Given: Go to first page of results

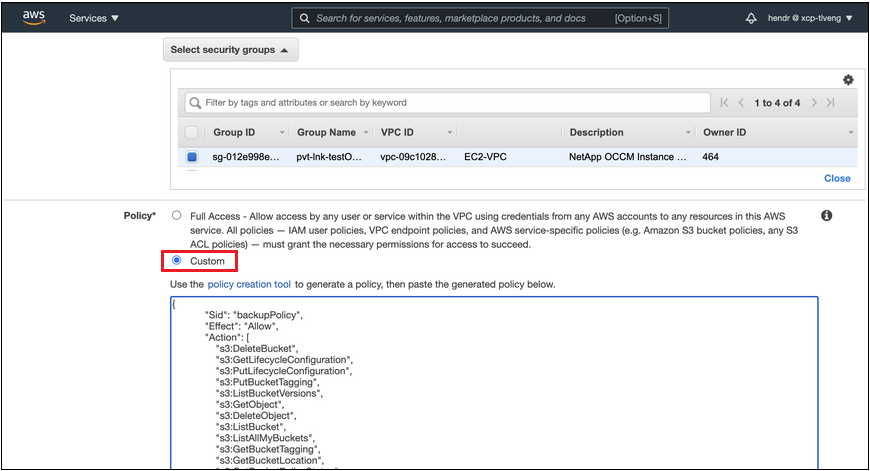Looking at the screenshot, I should (724, 103).
